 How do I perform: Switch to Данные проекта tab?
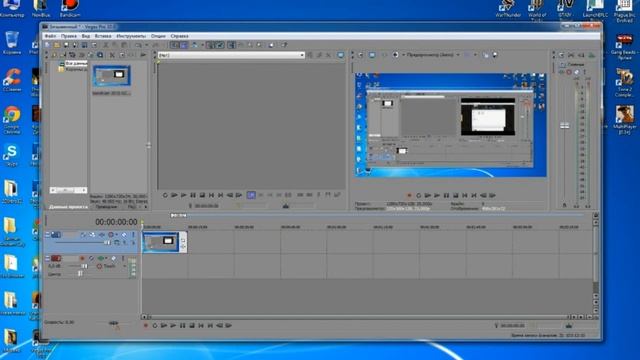coord(68,207)
